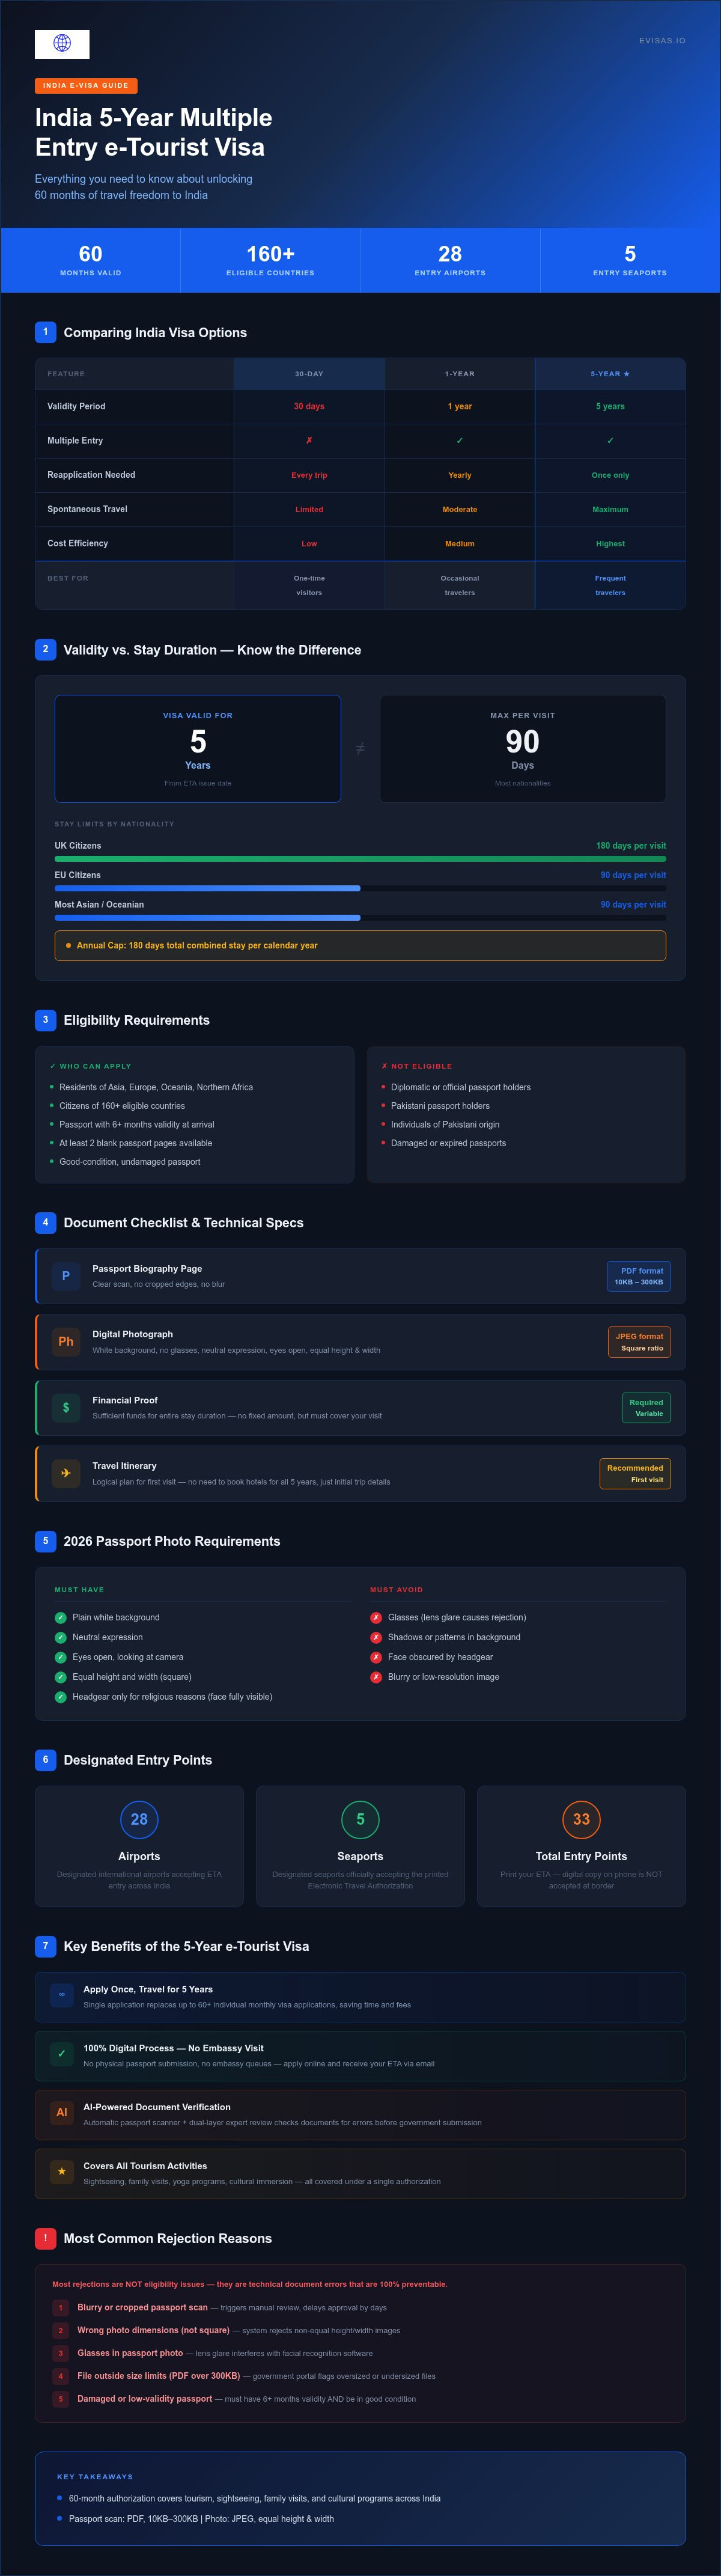Click the EU Citizens blue progress bar
This screenshot has height=2576, width=721.
(207, 888)
